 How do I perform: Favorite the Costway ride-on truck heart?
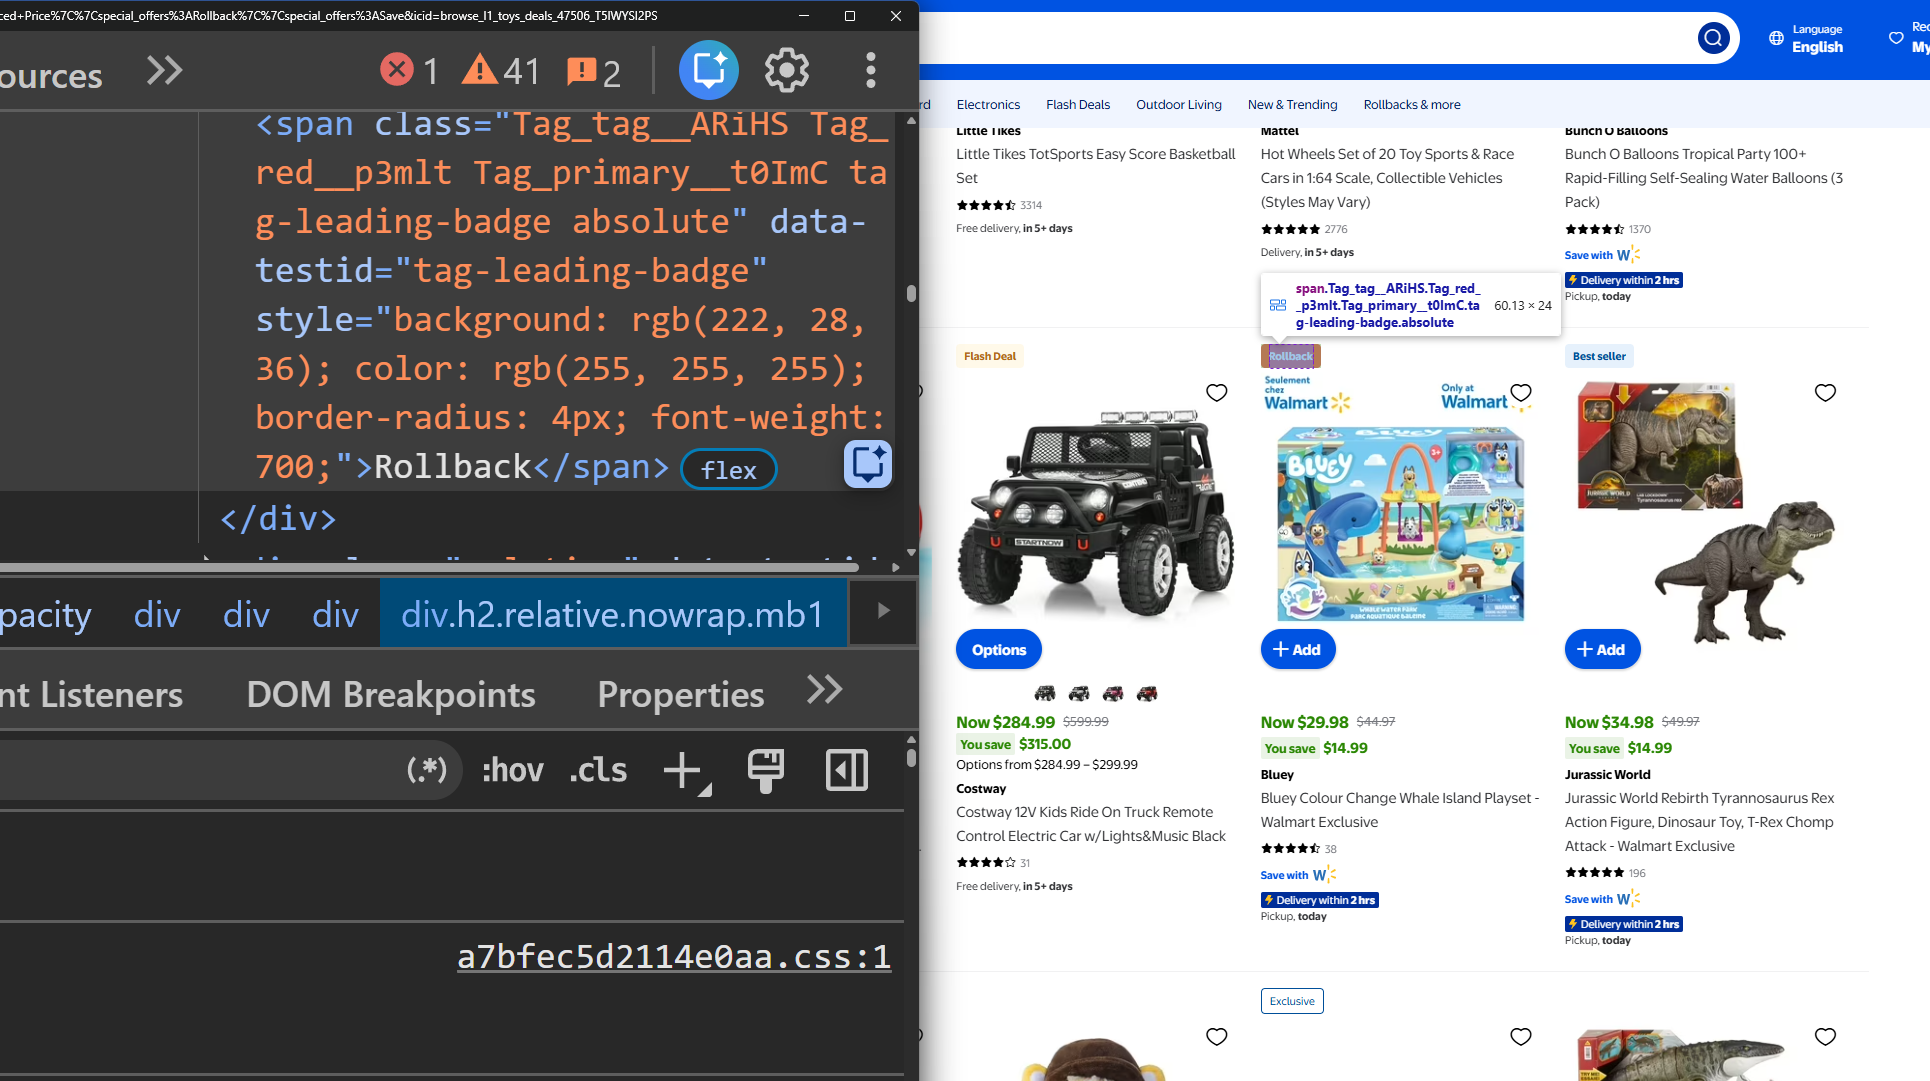coord(1216,393)
